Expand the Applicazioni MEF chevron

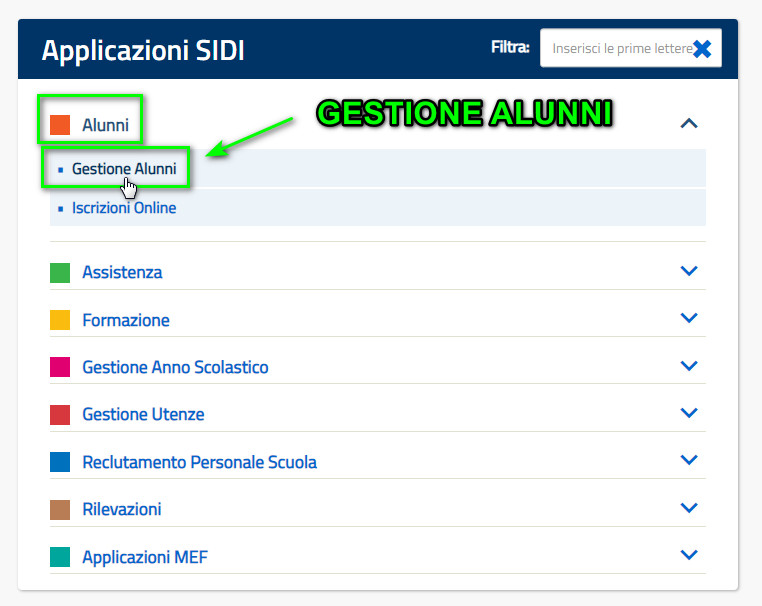point(689,554)
